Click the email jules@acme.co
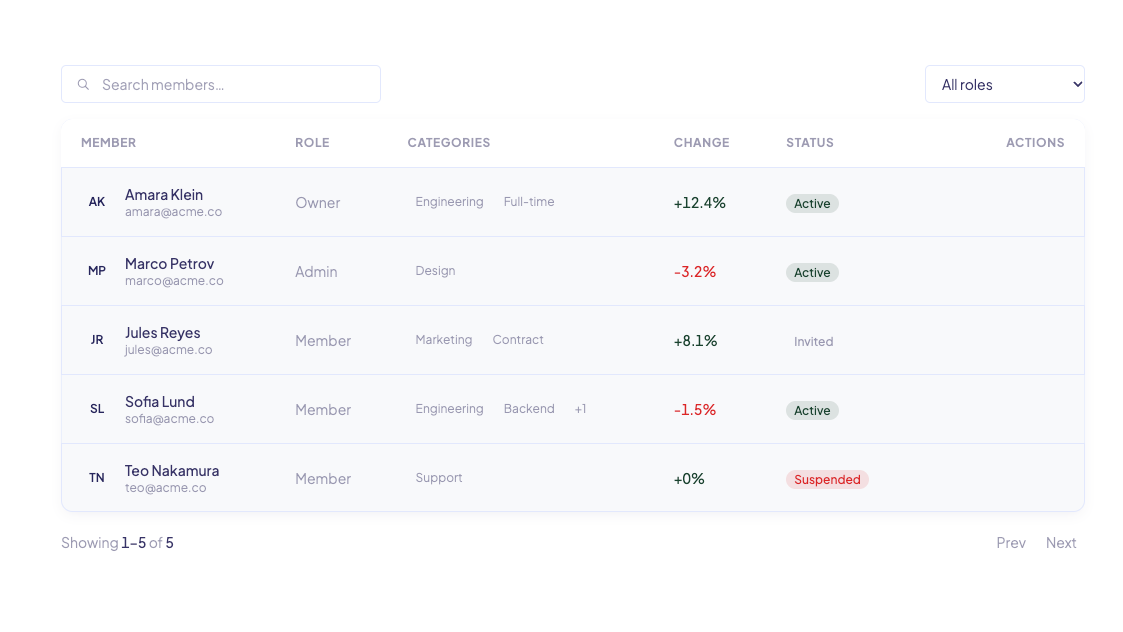Screen dimensions: 1123x632 coord(168,350)
